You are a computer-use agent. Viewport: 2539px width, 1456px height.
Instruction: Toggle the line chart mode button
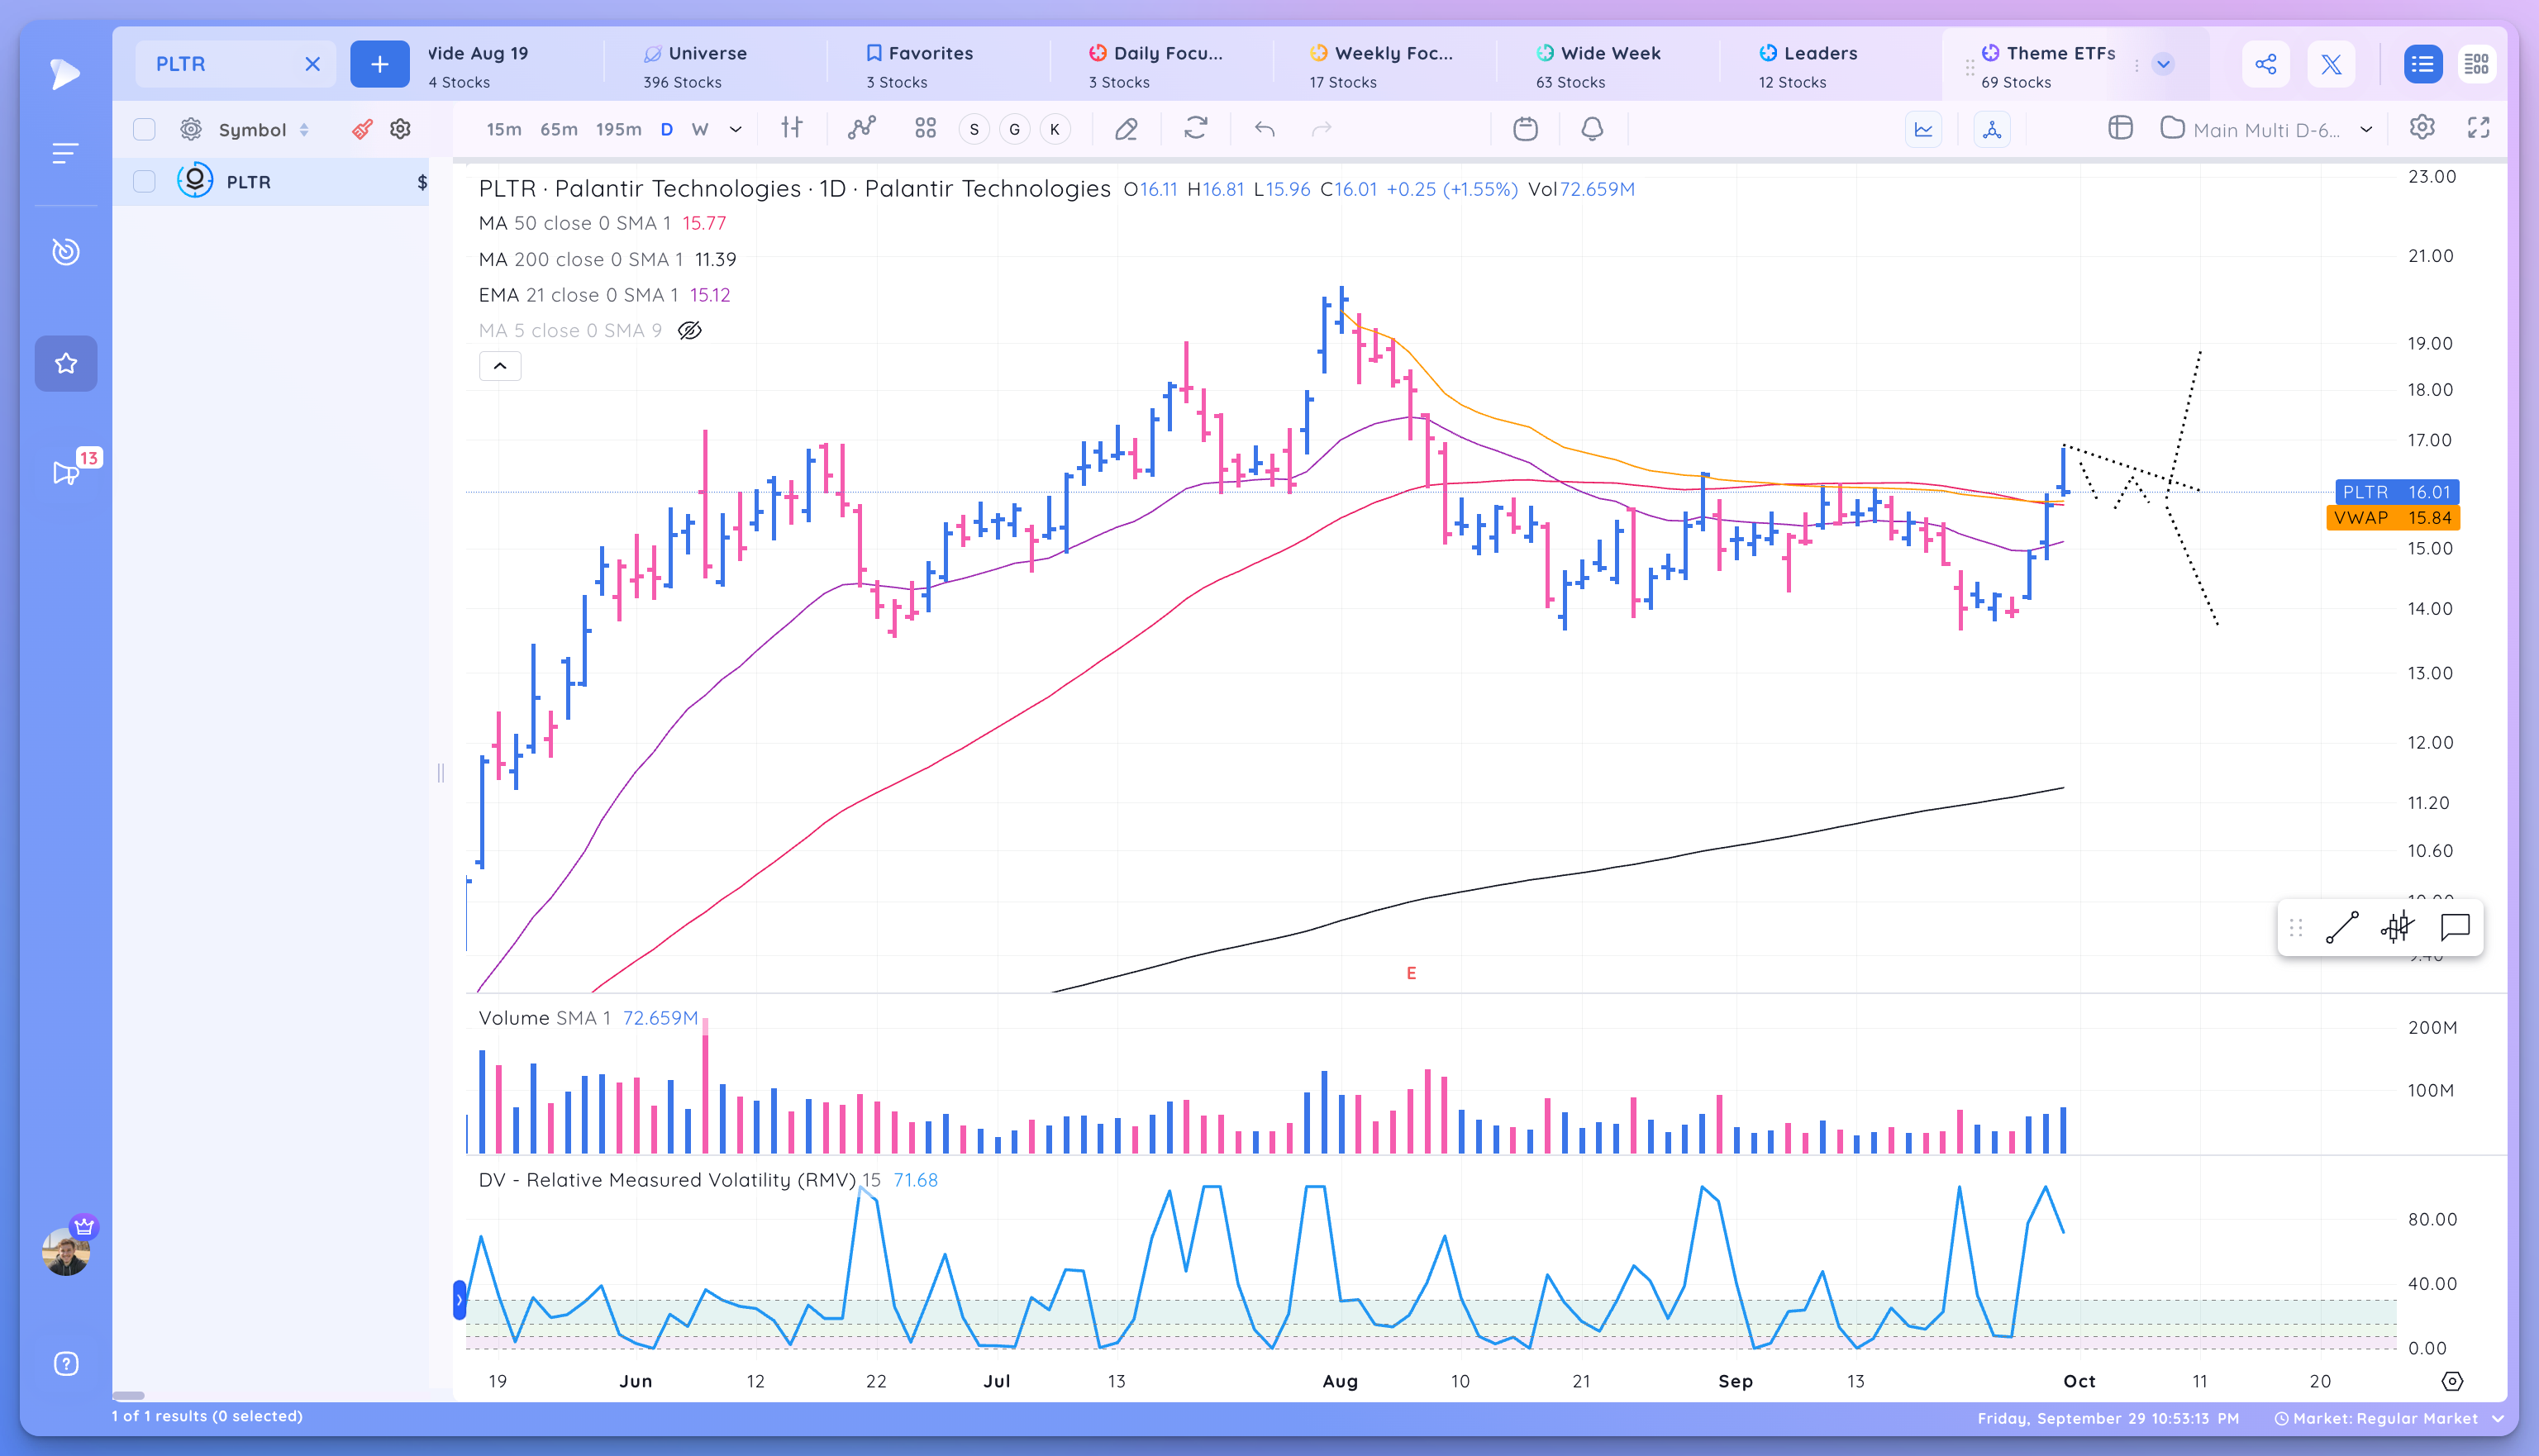(x=1923, y=129)
